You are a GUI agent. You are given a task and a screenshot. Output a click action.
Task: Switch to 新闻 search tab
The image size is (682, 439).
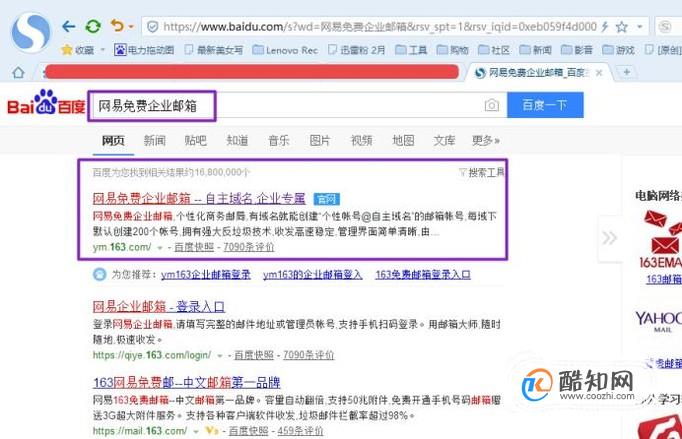pos(154,141)
